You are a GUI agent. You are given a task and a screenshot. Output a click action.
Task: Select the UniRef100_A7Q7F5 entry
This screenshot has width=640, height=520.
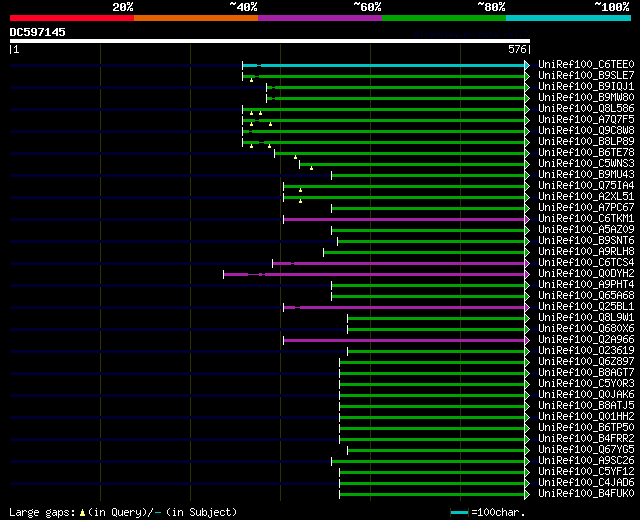click(x=586, y=120)
